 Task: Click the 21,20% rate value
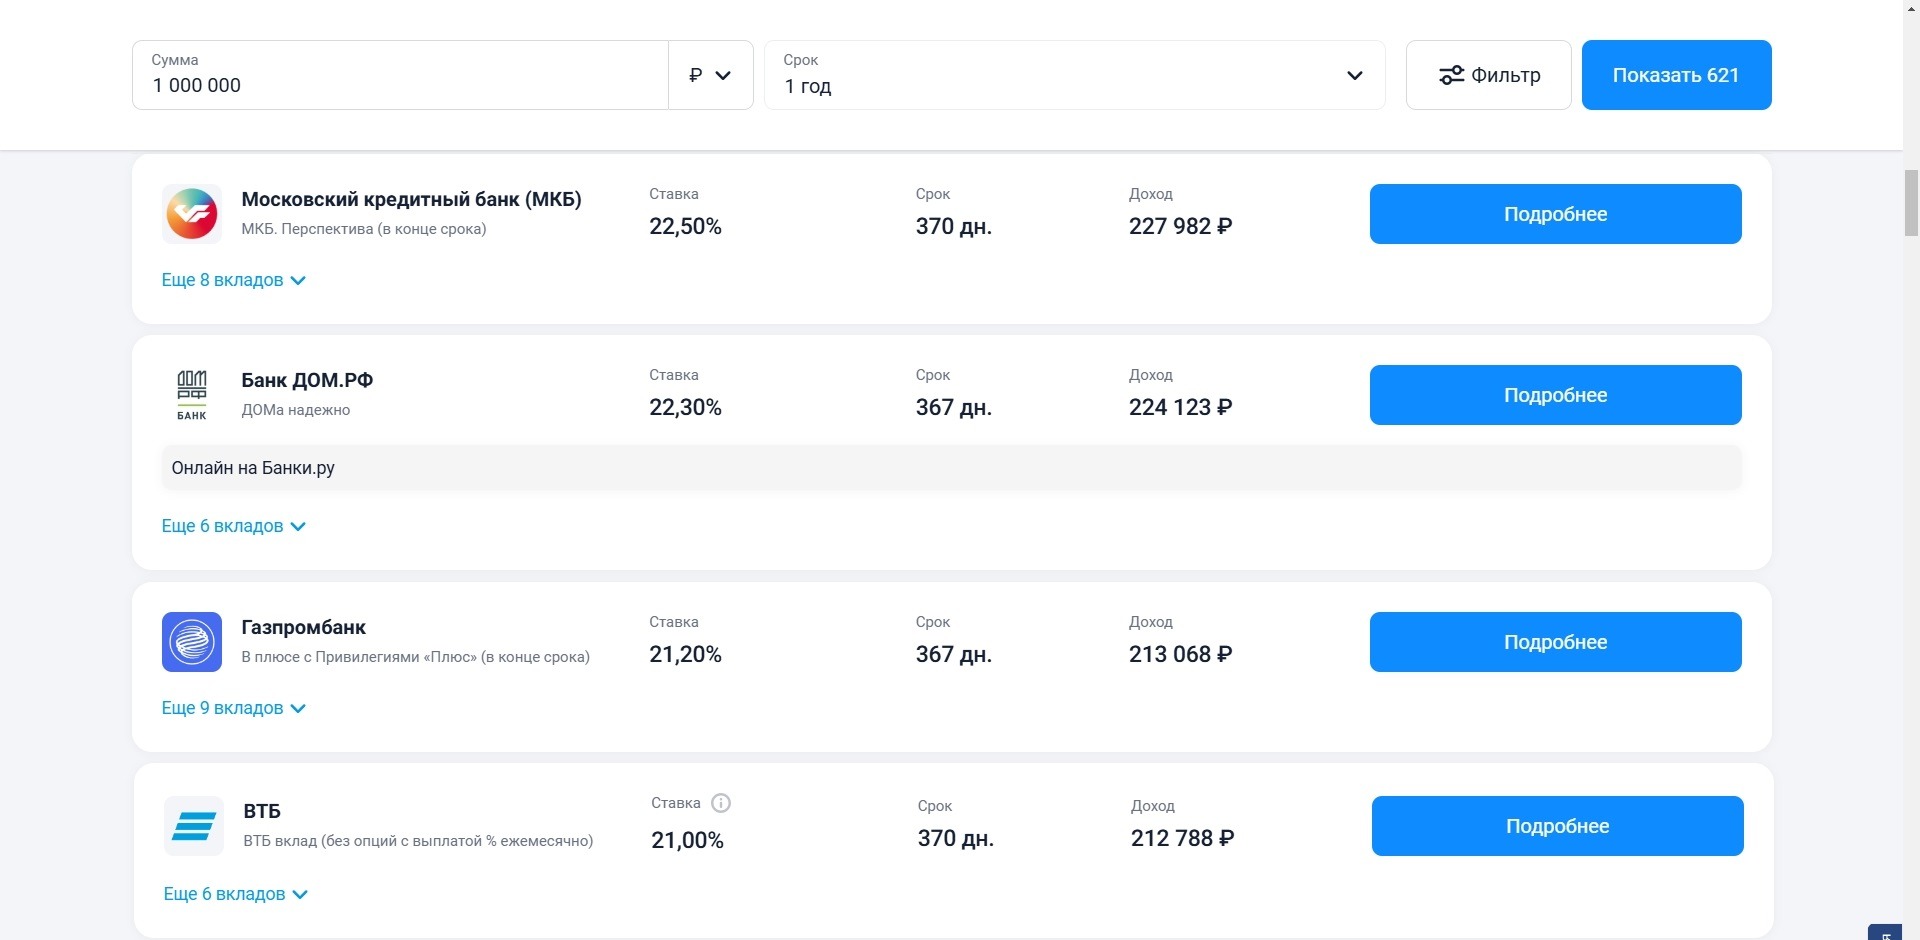(x=686, y=655)
